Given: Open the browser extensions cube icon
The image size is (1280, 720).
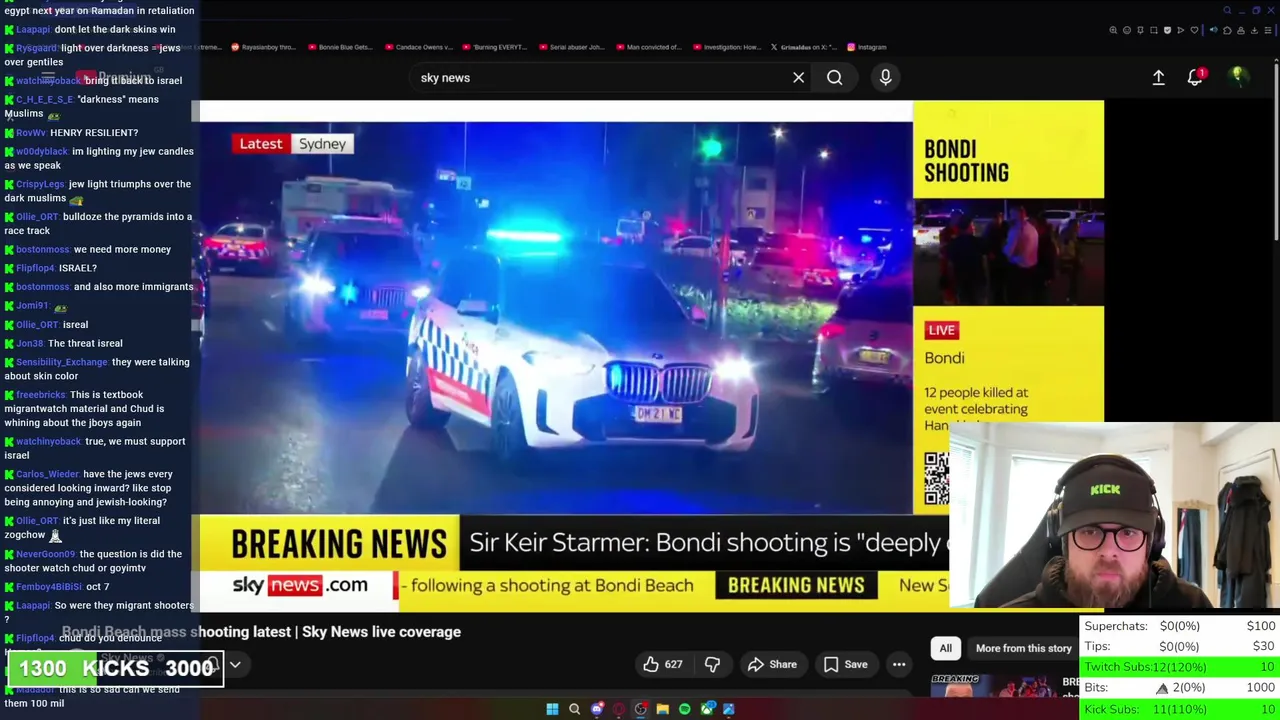Looking at the screenshot, I should click(1227, 30).
